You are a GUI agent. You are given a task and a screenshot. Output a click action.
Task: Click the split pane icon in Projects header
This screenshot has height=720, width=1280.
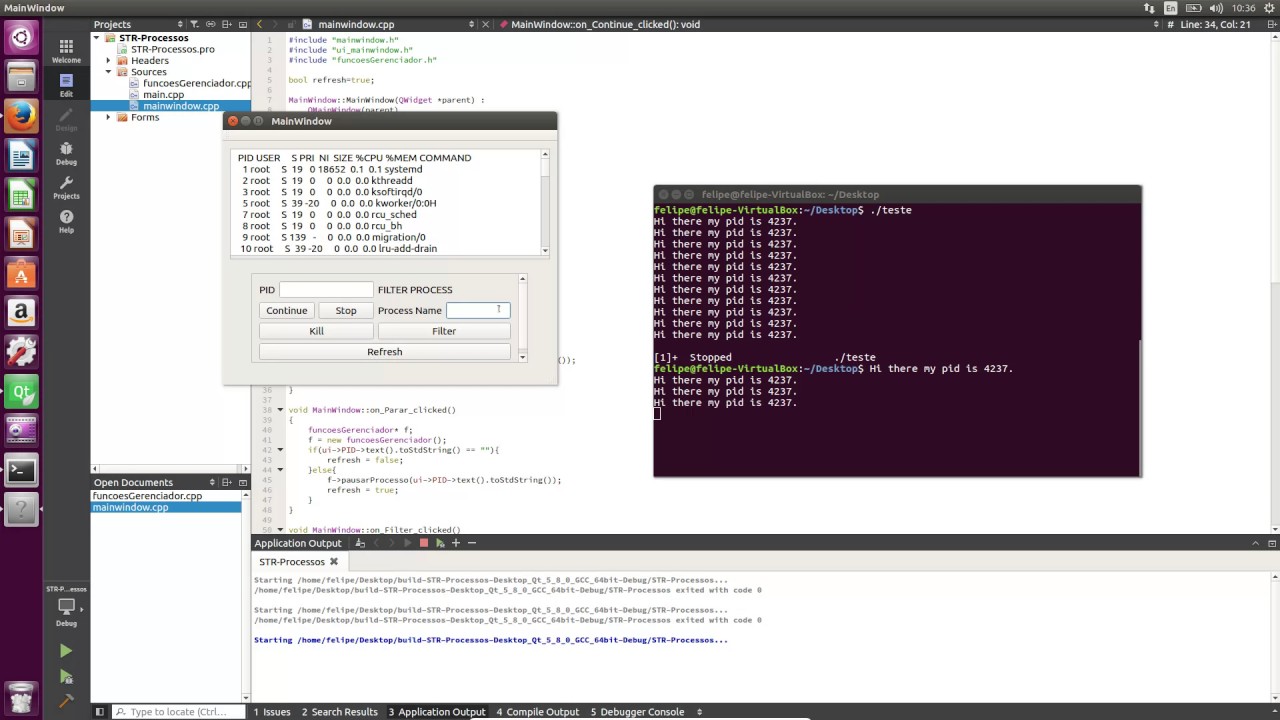click(228, 24)
